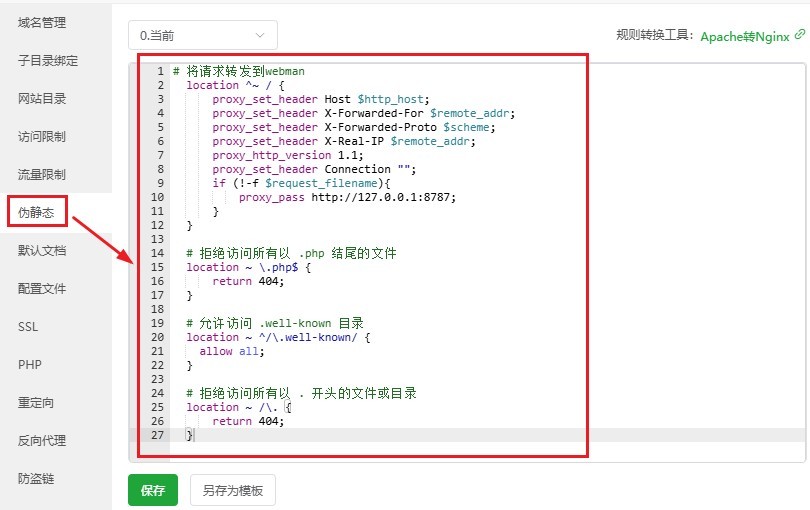Screen dimensions: 810x510
Task: Open the 域名管理 sidebar tab
Action: point(42,23)
